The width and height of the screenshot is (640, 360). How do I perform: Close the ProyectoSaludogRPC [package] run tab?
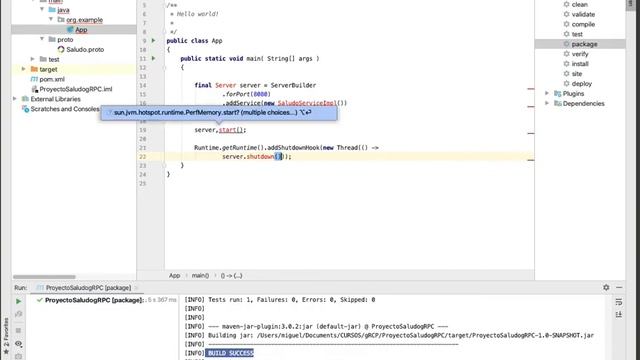click(136, 288)
